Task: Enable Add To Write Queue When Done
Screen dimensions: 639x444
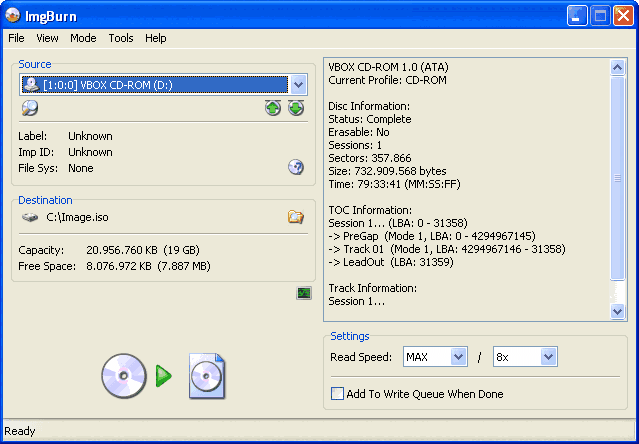Action: [337, 394]
